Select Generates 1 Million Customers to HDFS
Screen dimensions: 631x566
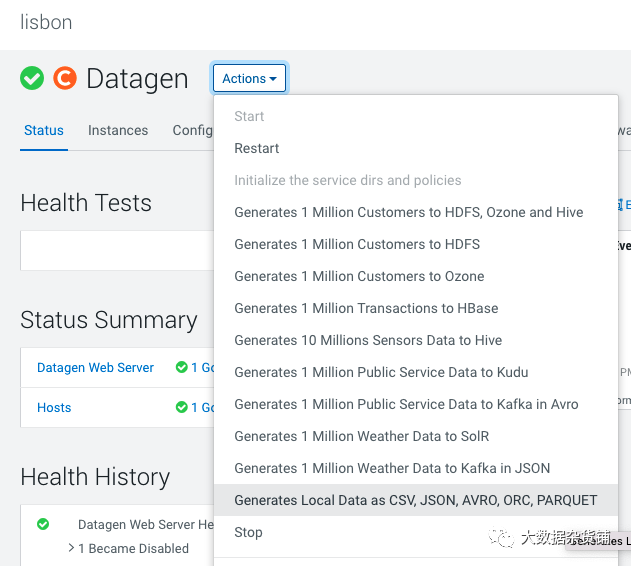tap(357, 244)
